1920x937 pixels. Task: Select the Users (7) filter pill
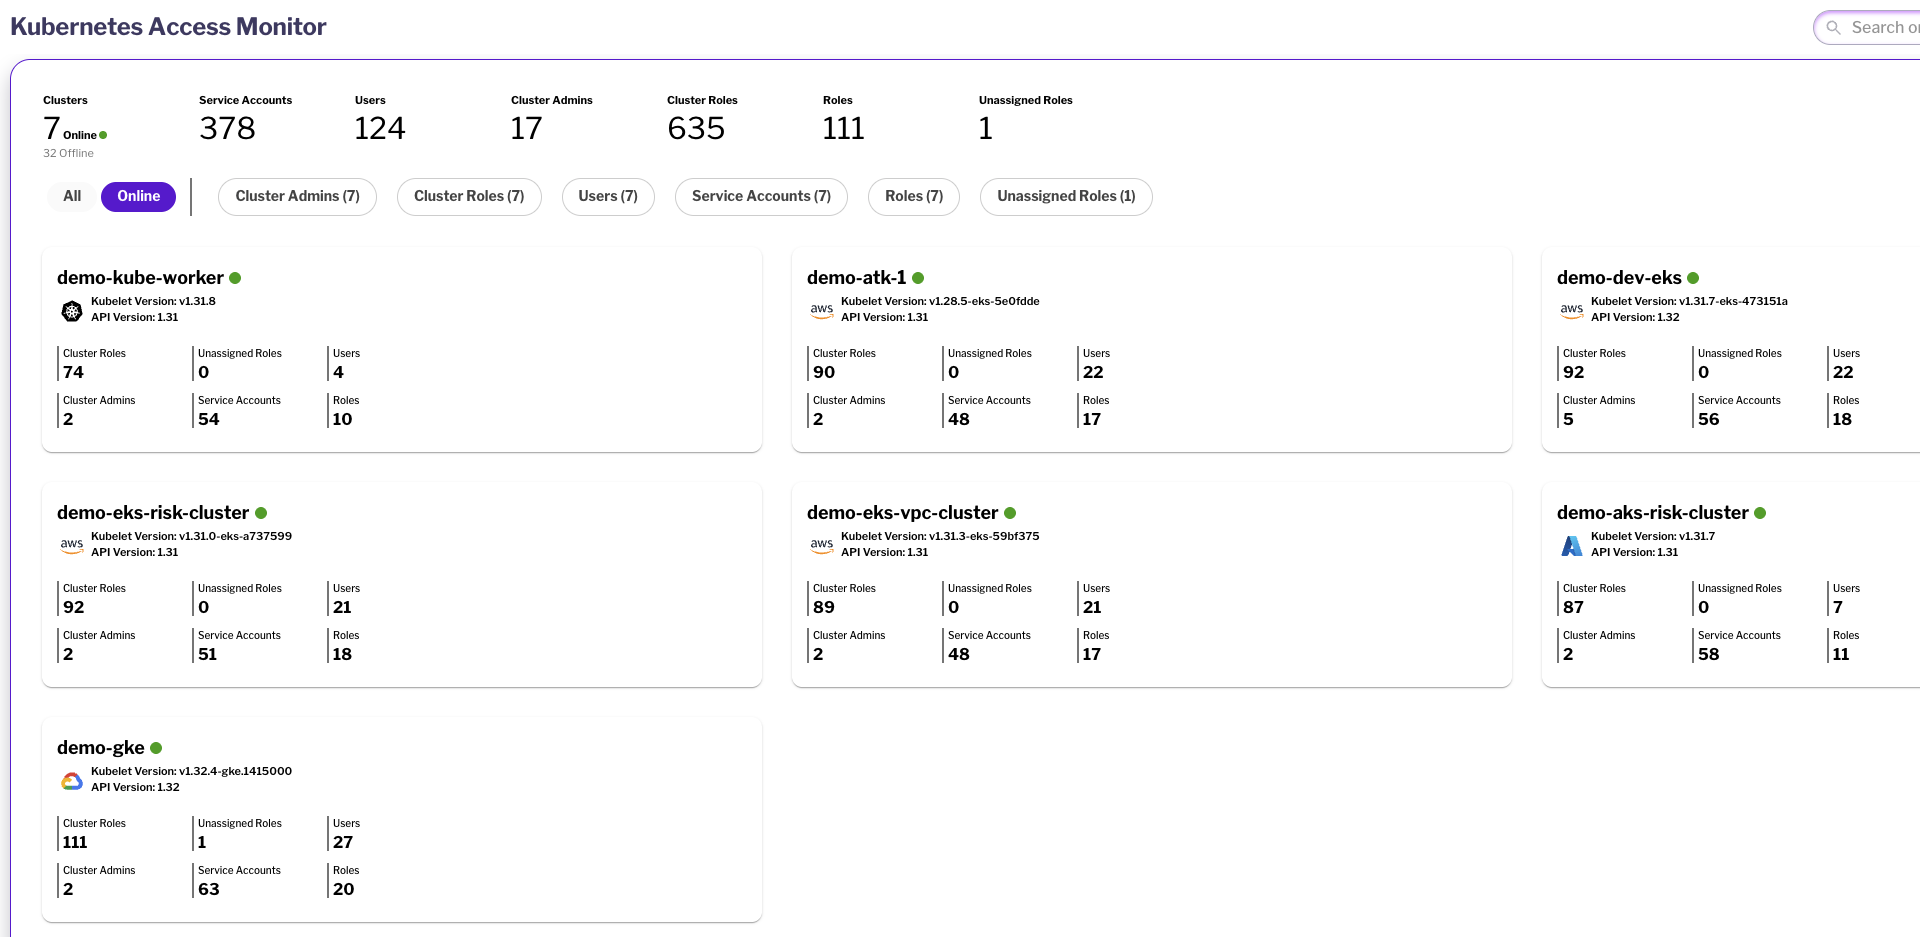(x=608, y=196)
